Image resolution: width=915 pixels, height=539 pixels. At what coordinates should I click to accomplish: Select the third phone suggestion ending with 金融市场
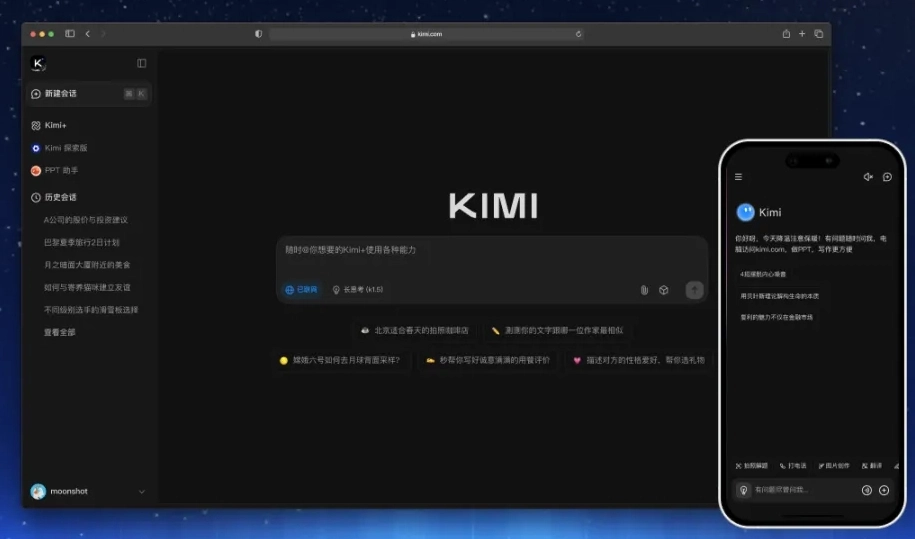[776, 317]
